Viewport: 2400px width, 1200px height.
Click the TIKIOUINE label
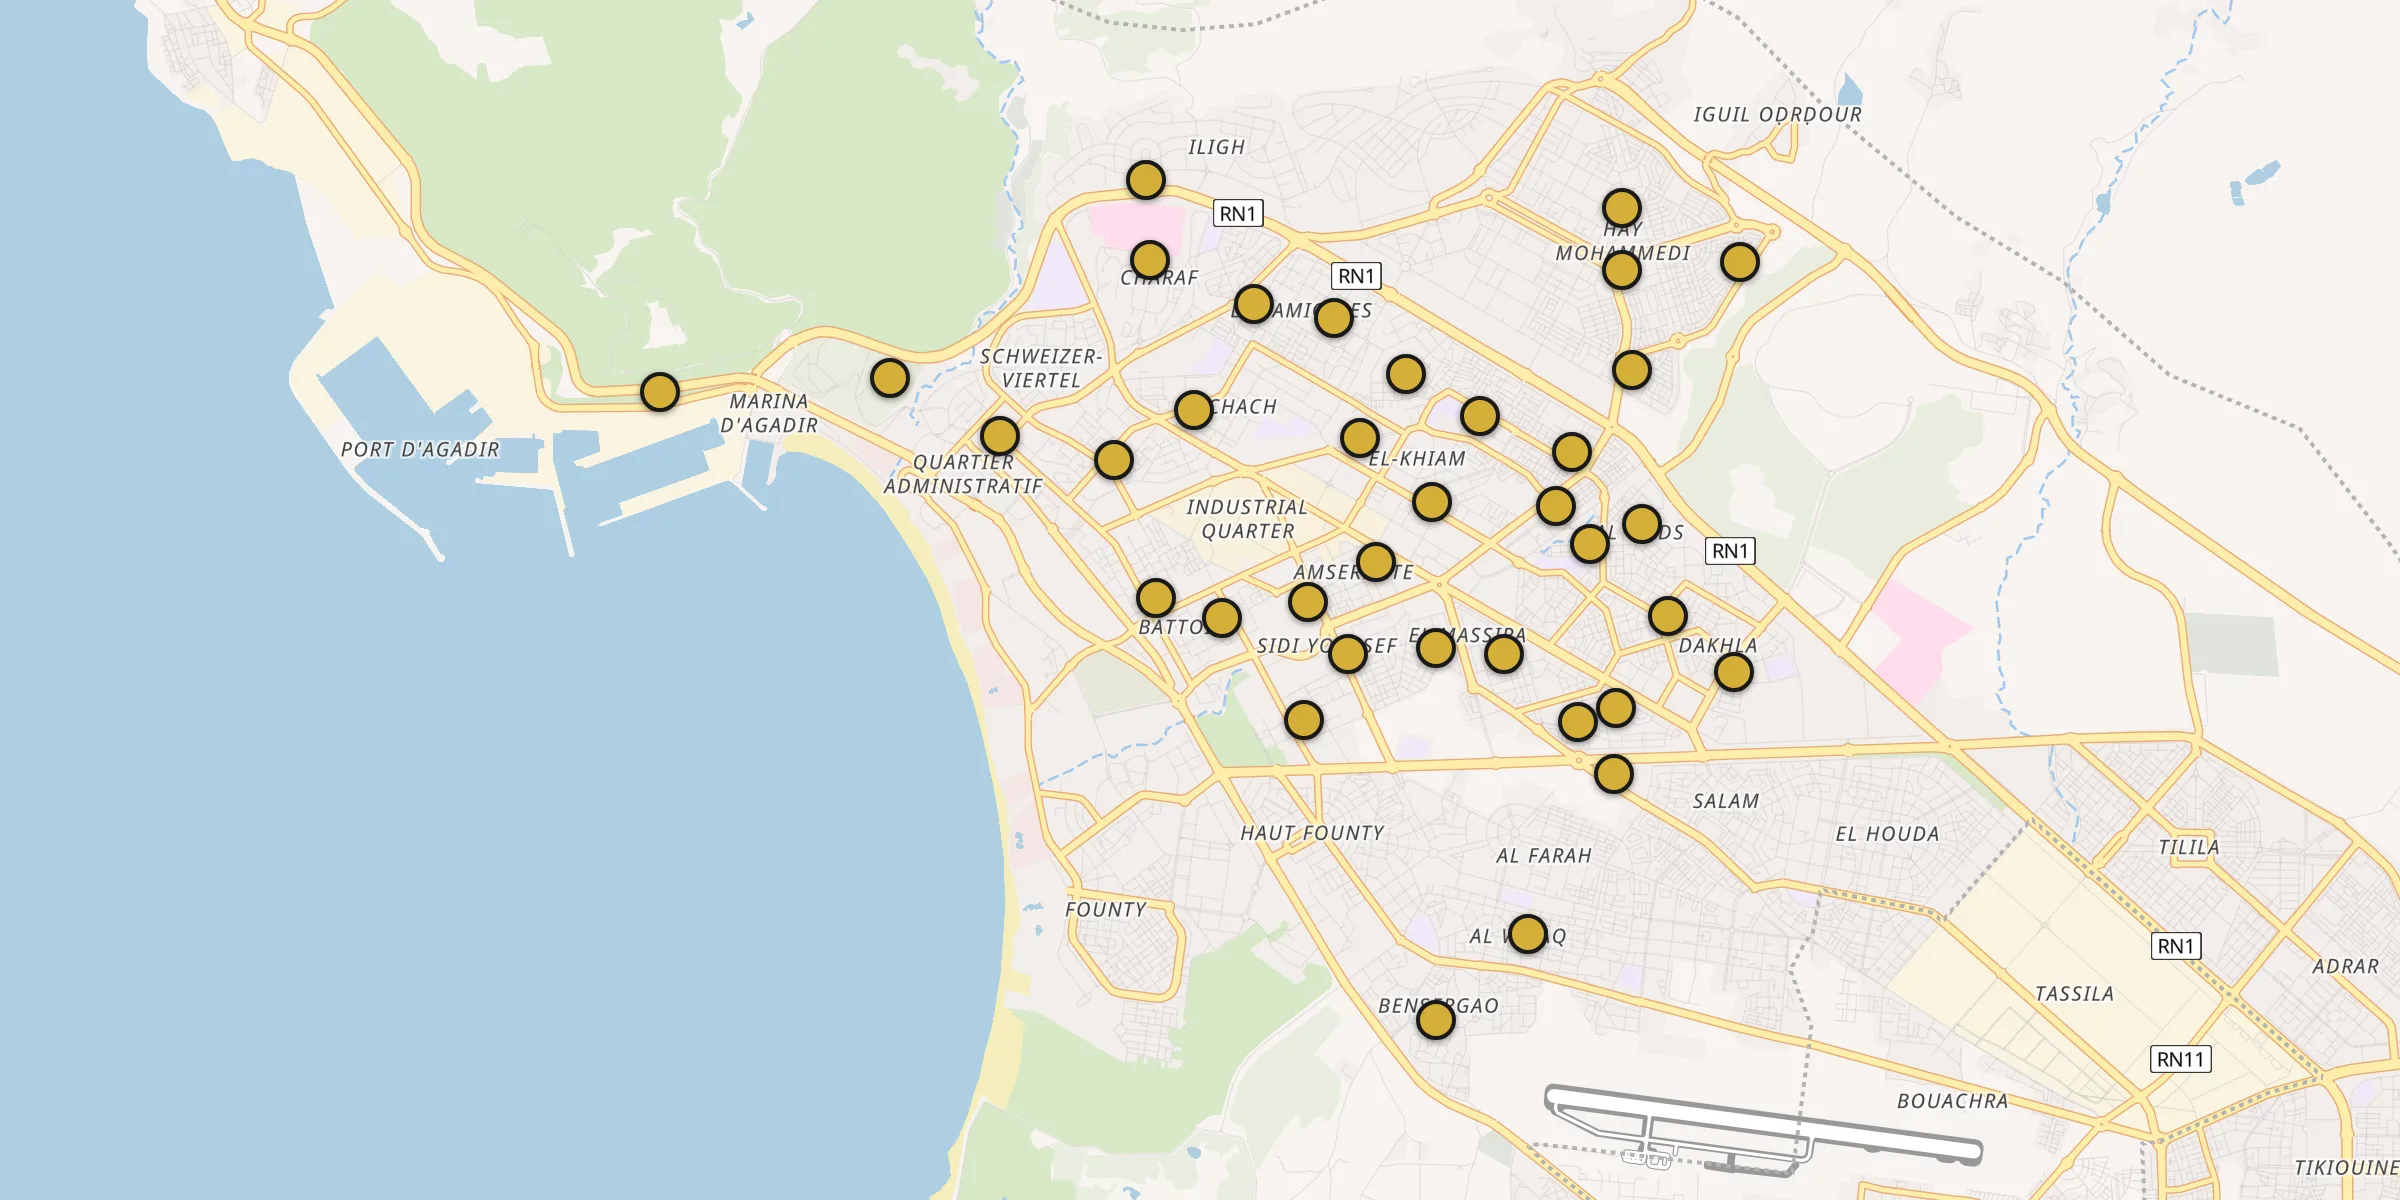[2346, 1168]
